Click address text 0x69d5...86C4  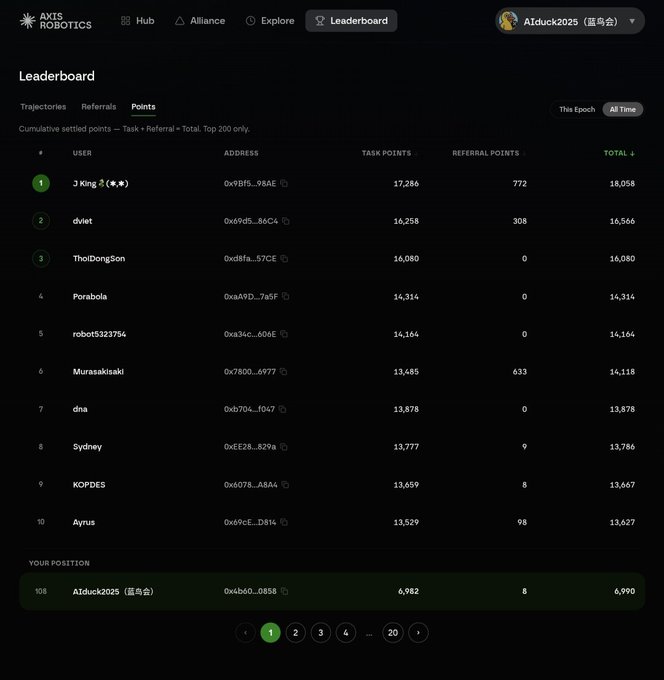click(x=251, y=221)
